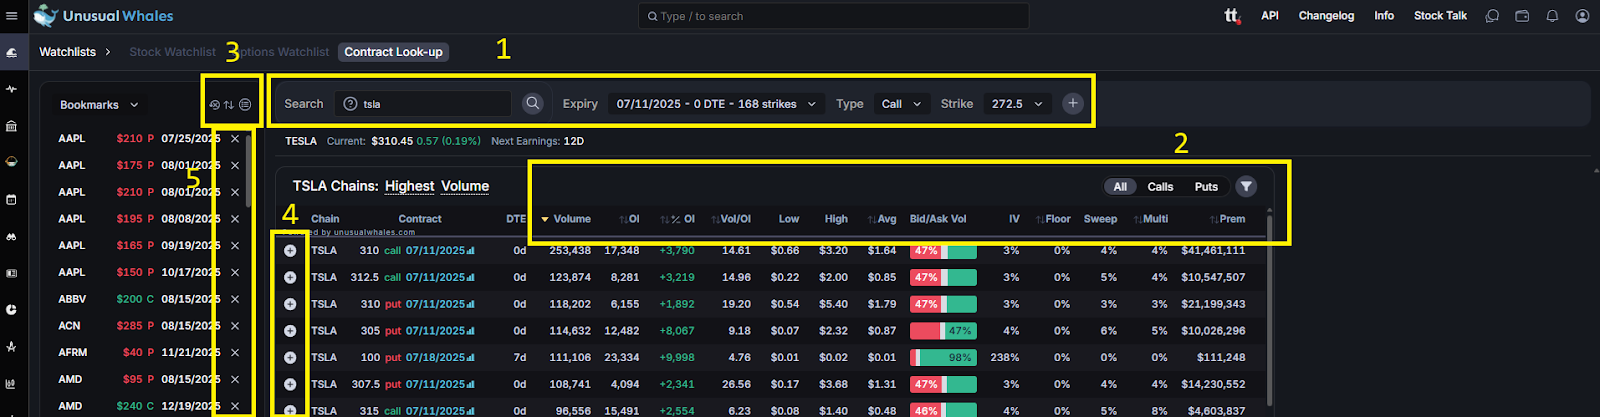
Task: Open Stock Talk link
Action: pos(1440,16)
